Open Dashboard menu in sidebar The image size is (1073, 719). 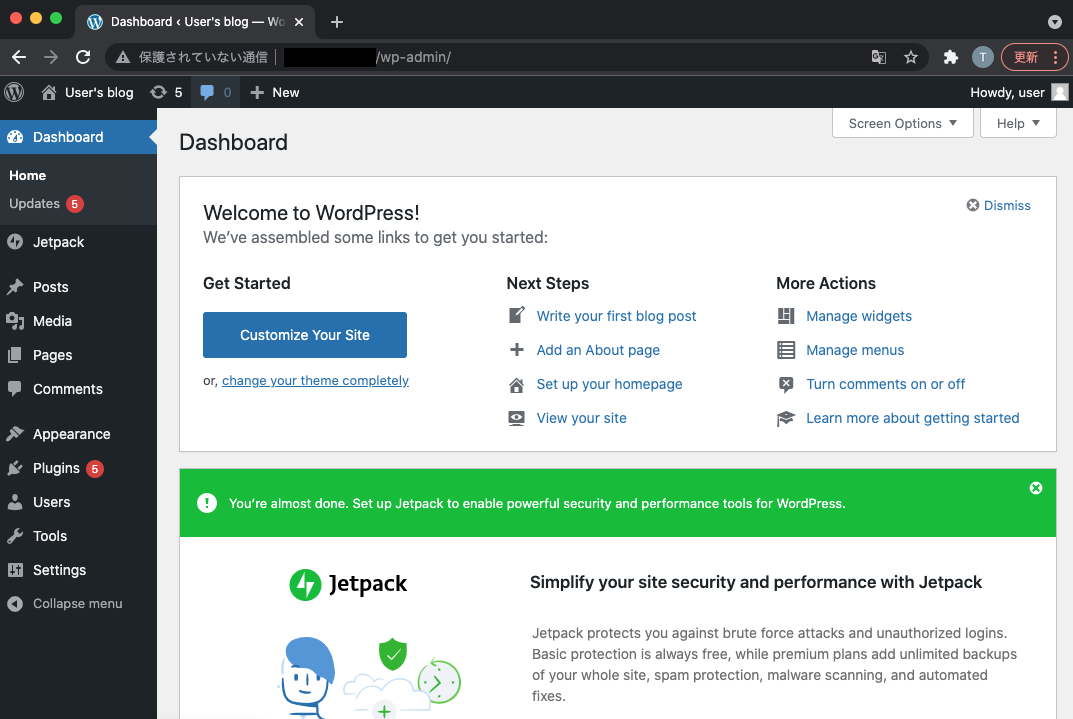click(78, 137)
